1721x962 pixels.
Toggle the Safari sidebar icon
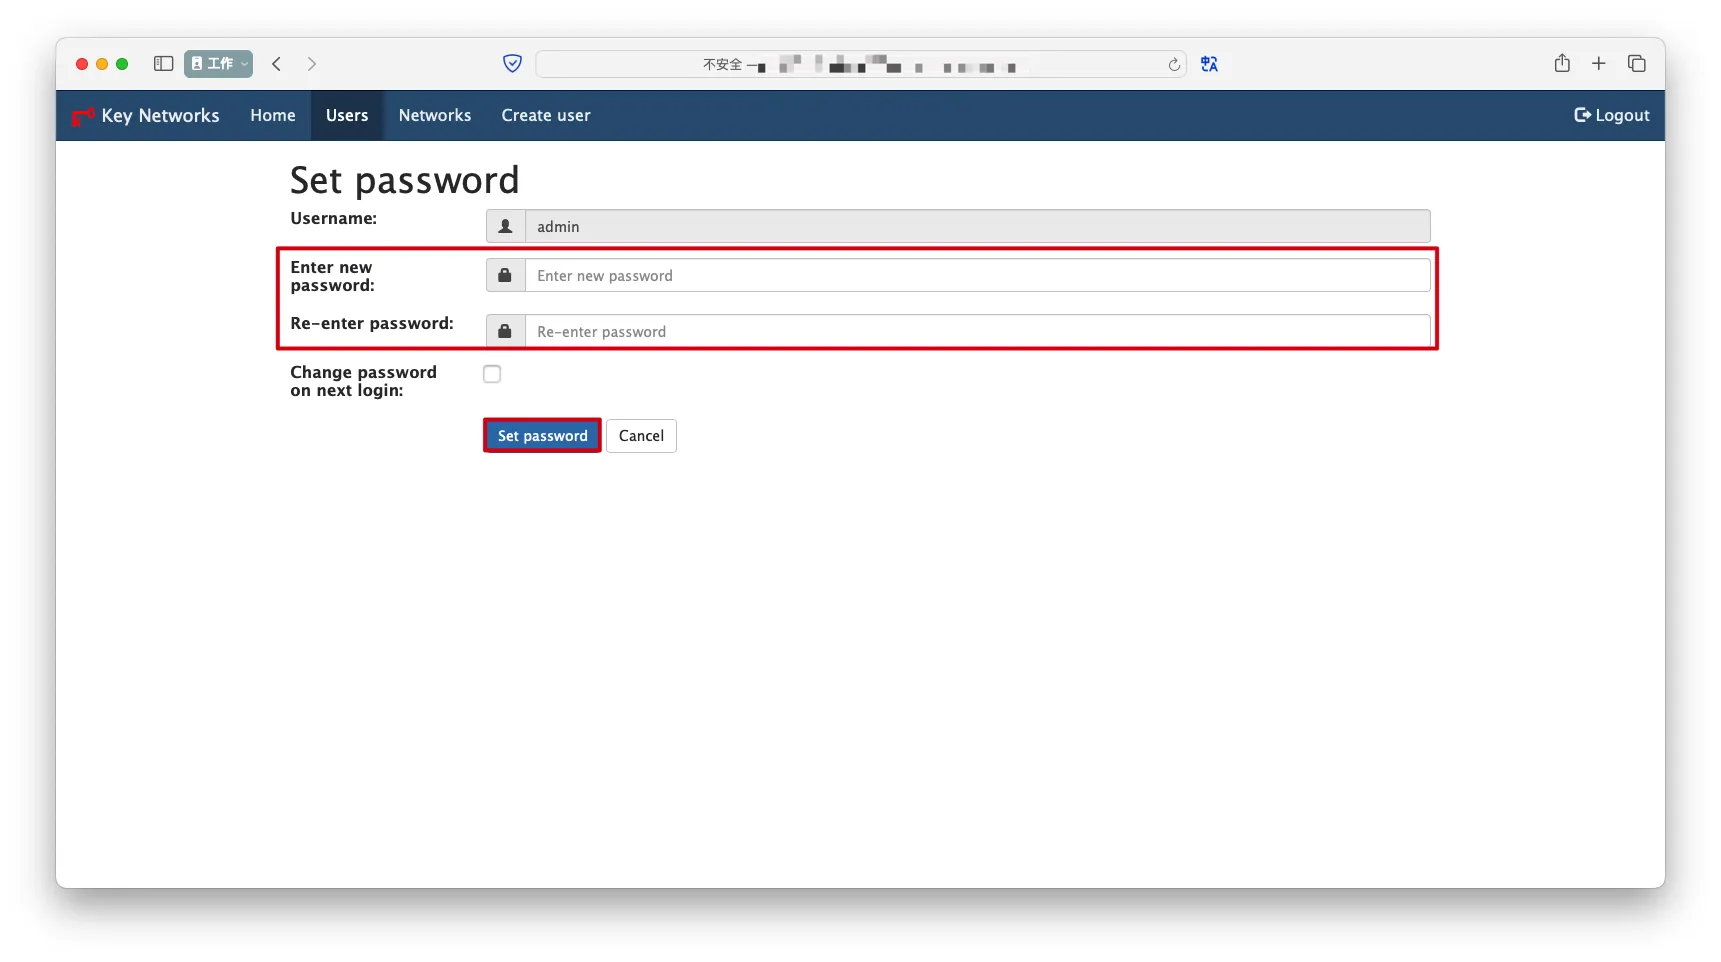(x=163, y=64)
